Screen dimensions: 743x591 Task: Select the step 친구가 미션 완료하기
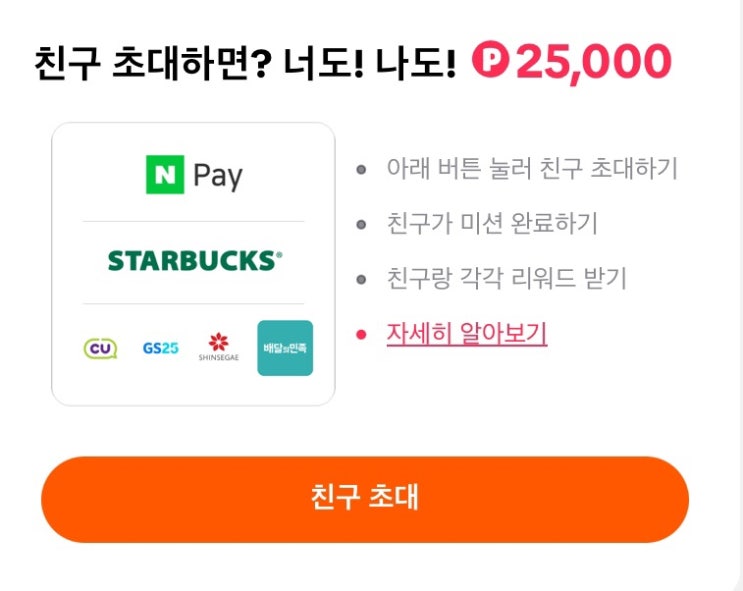click(492, 223)
